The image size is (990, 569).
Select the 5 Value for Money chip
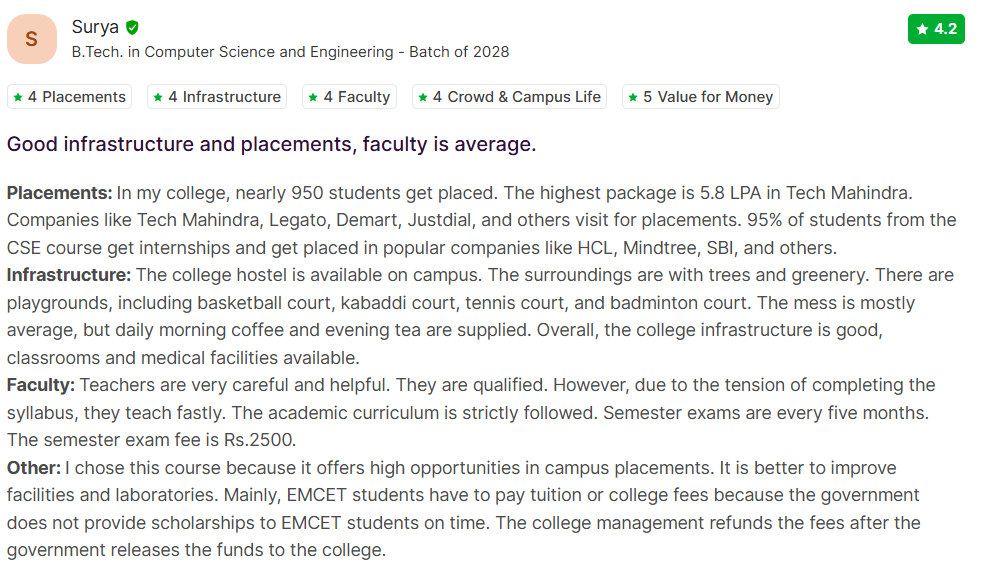(x=700, y=97)
